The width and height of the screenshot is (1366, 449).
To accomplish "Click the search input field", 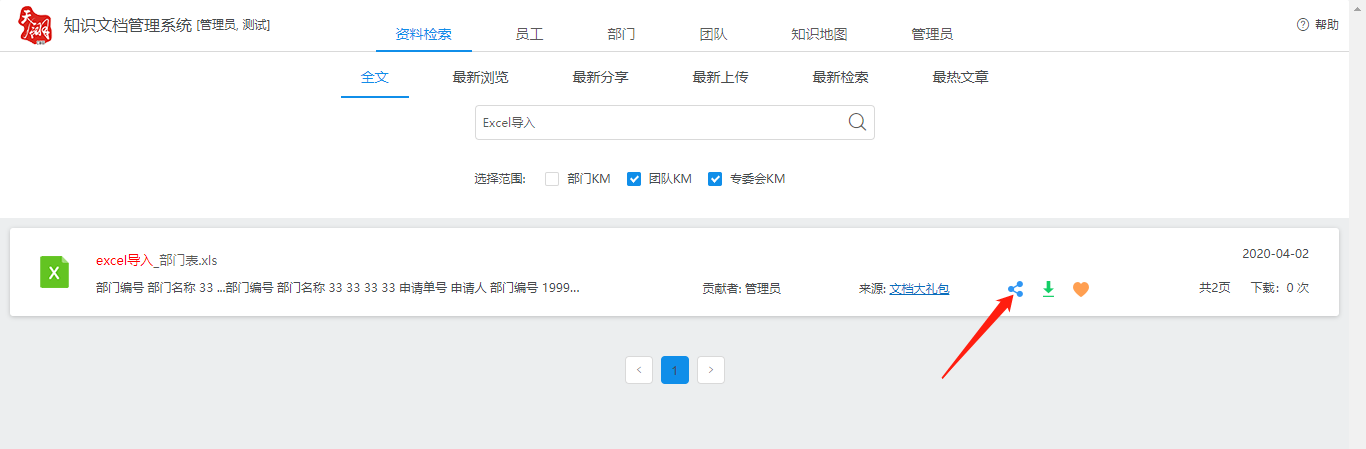I will tap(660, 123).
